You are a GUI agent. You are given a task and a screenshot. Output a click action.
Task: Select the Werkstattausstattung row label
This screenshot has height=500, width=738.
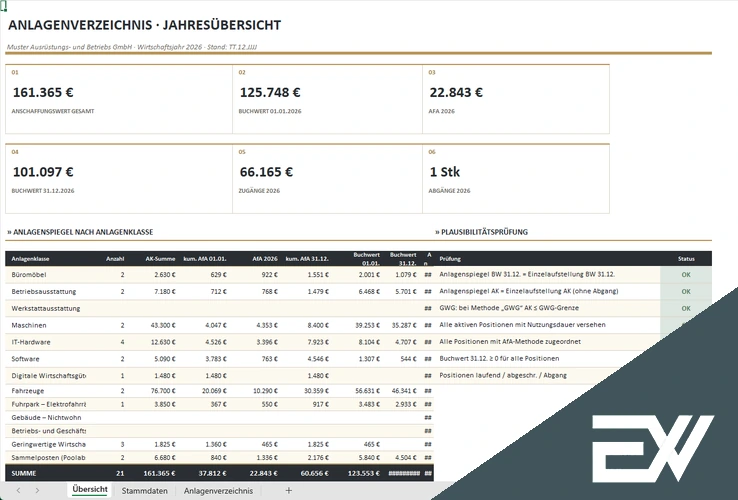click(46, 308)
